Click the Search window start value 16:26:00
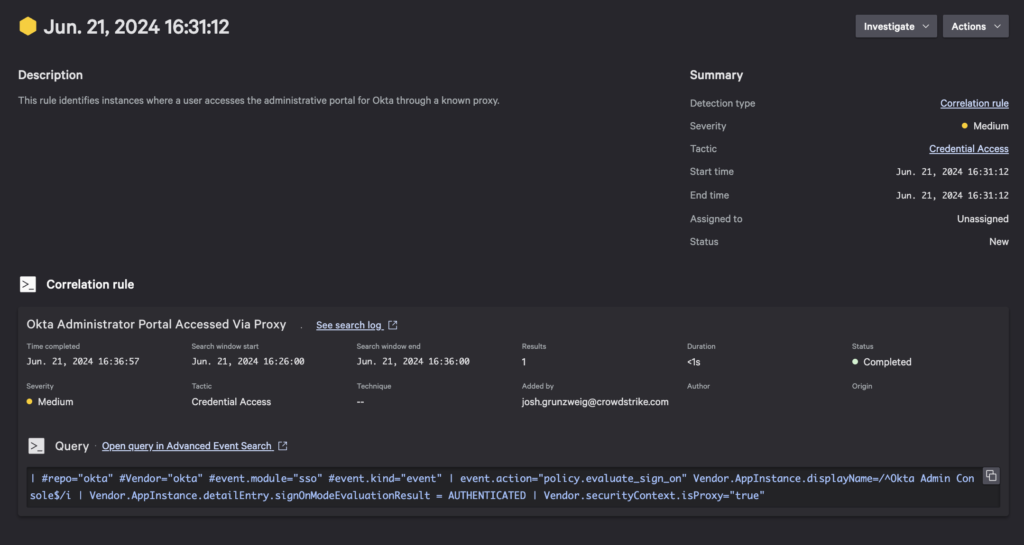 point(248,361)
